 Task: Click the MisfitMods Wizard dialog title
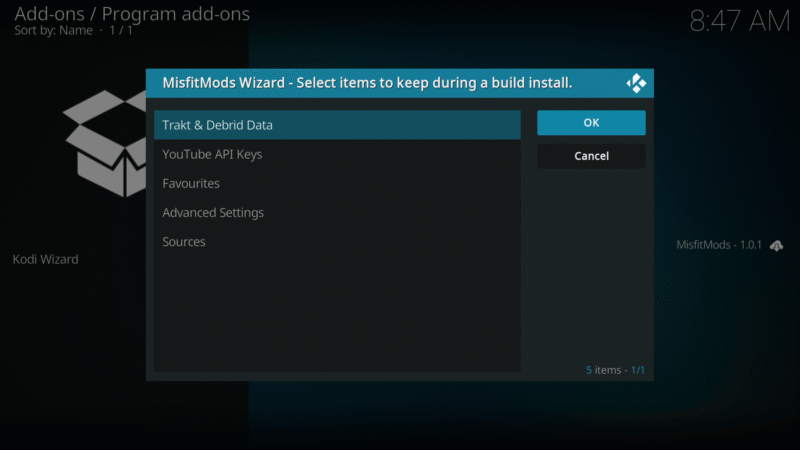coord(367,83)
